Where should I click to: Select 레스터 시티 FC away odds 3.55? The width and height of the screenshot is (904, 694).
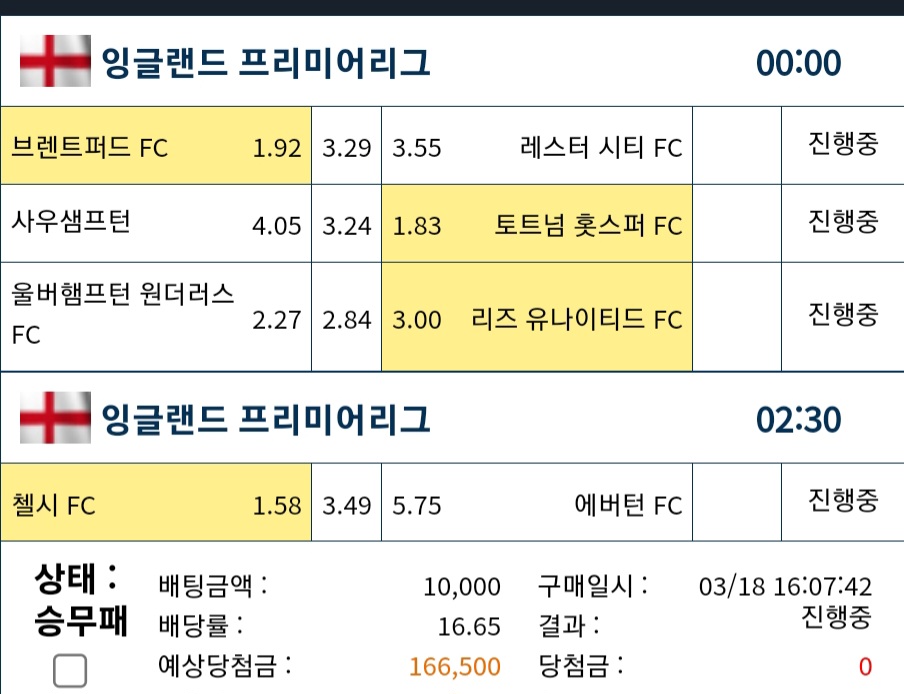click(537, 146)
